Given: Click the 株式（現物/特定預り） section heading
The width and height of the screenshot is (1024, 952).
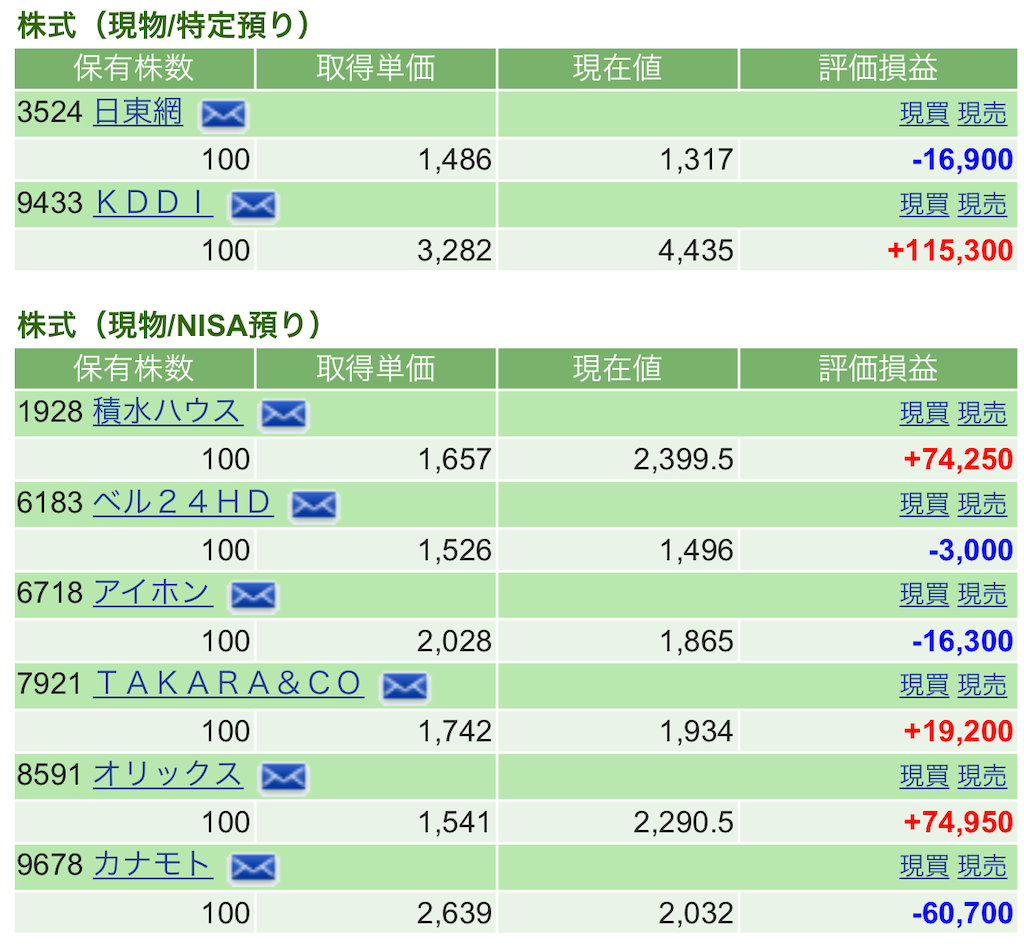Looking at the screenshot, I should pos(163,25).
